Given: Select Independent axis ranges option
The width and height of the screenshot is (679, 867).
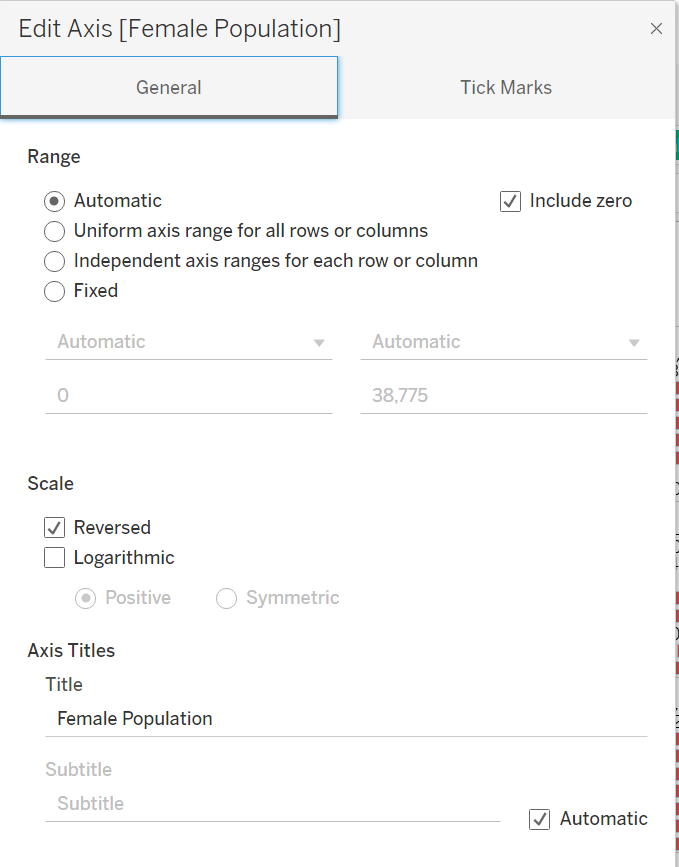Looking at the screenshot, I should pos(55,262).
